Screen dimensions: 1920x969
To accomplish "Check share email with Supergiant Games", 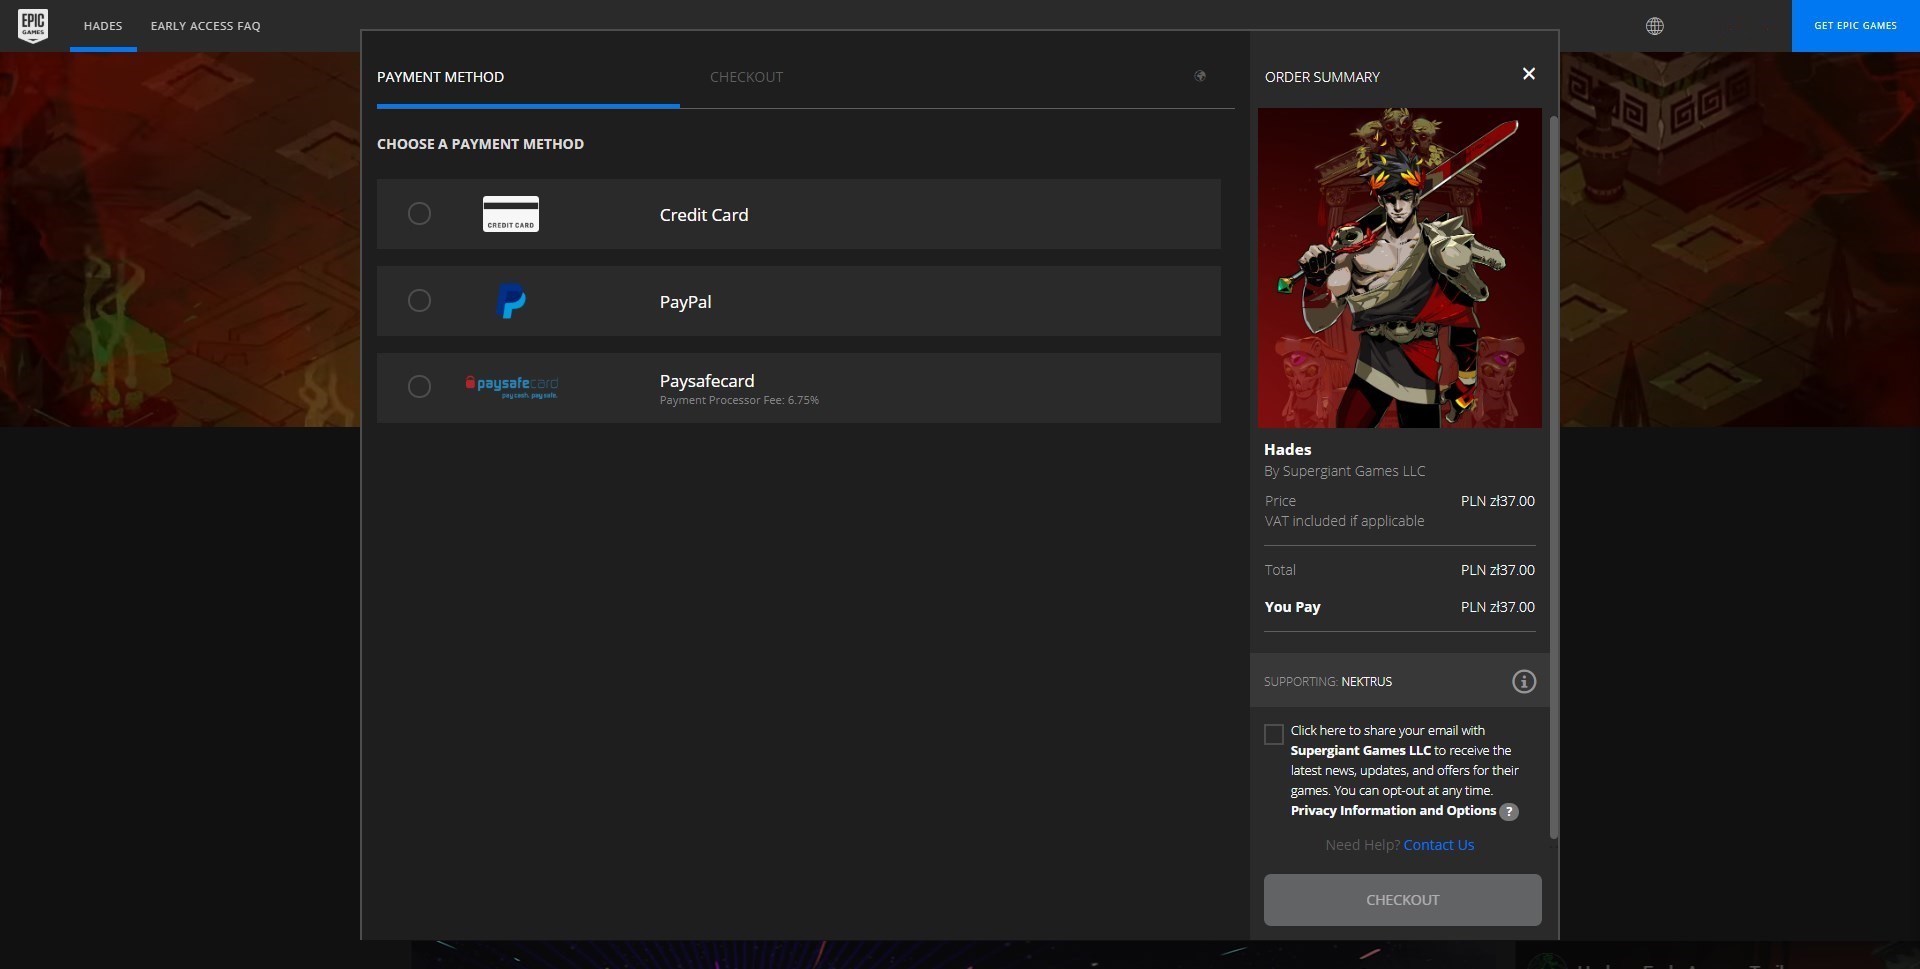I will click(x=1274, y=735).
